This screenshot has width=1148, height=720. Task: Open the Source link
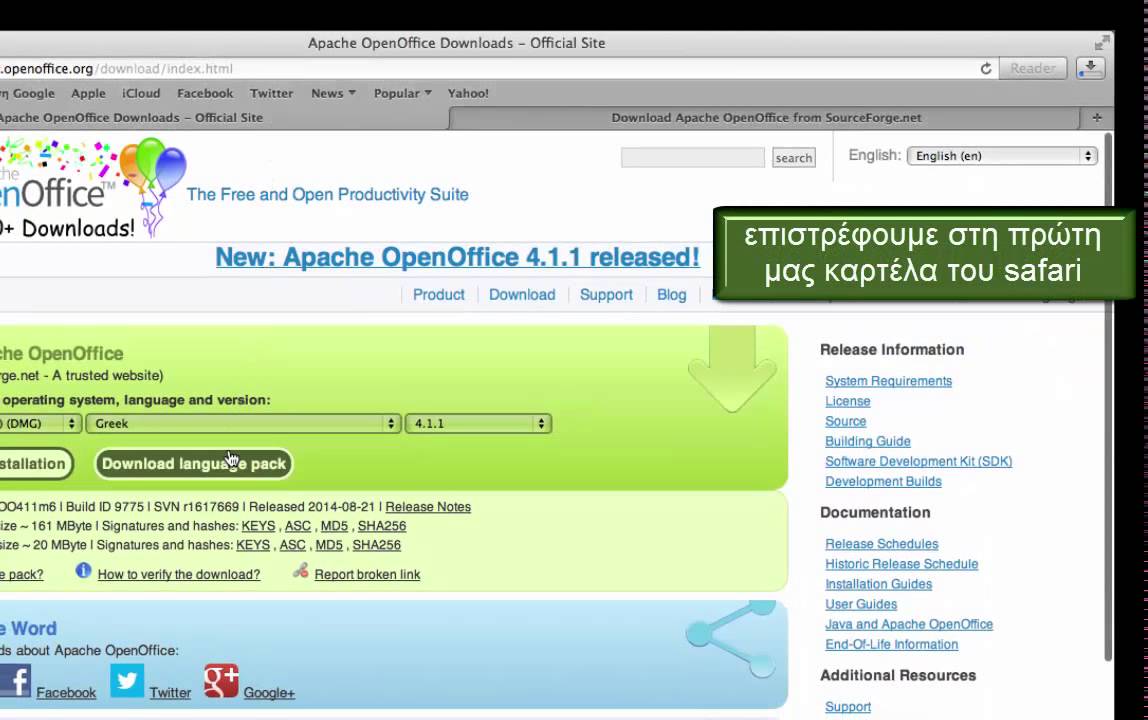[x=846, y=421]
